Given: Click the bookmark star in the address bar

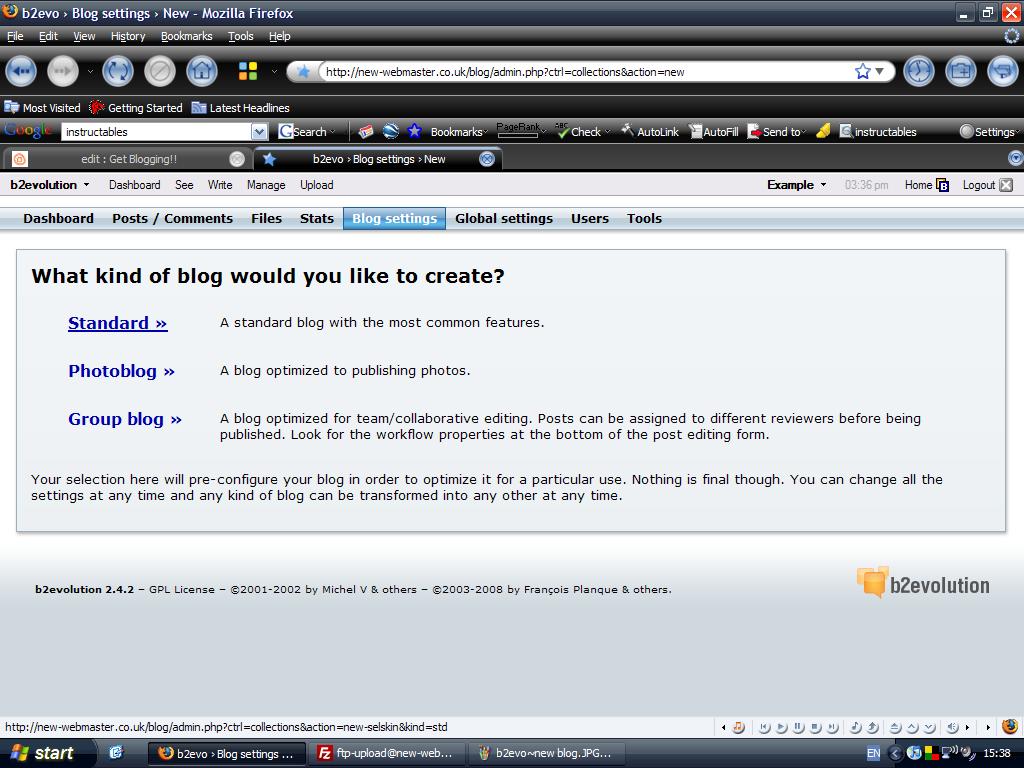Looking at the screenshot, I should pyautogui.click(x=863, y=71).
